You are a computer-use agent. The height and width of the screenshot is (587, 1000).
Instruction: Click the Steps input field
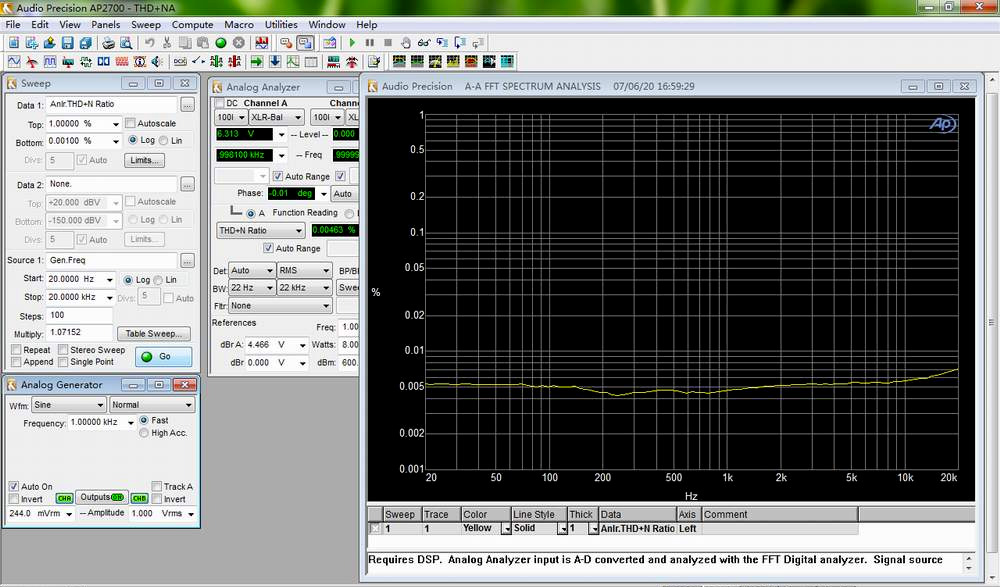click(x=79, y=315)
